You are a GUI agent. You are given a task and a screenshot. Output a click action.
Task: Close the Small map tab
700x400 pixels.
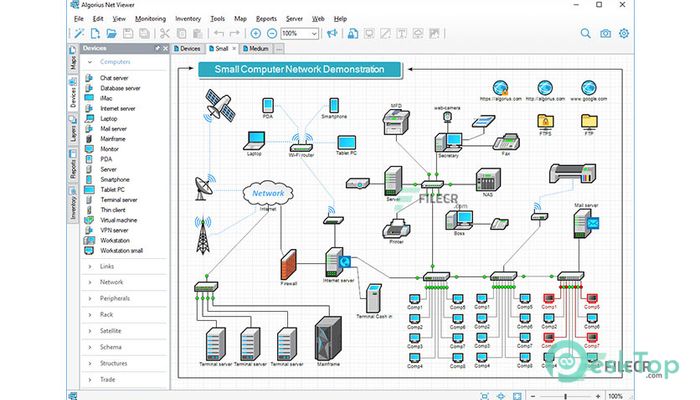(x=234, y=49)
